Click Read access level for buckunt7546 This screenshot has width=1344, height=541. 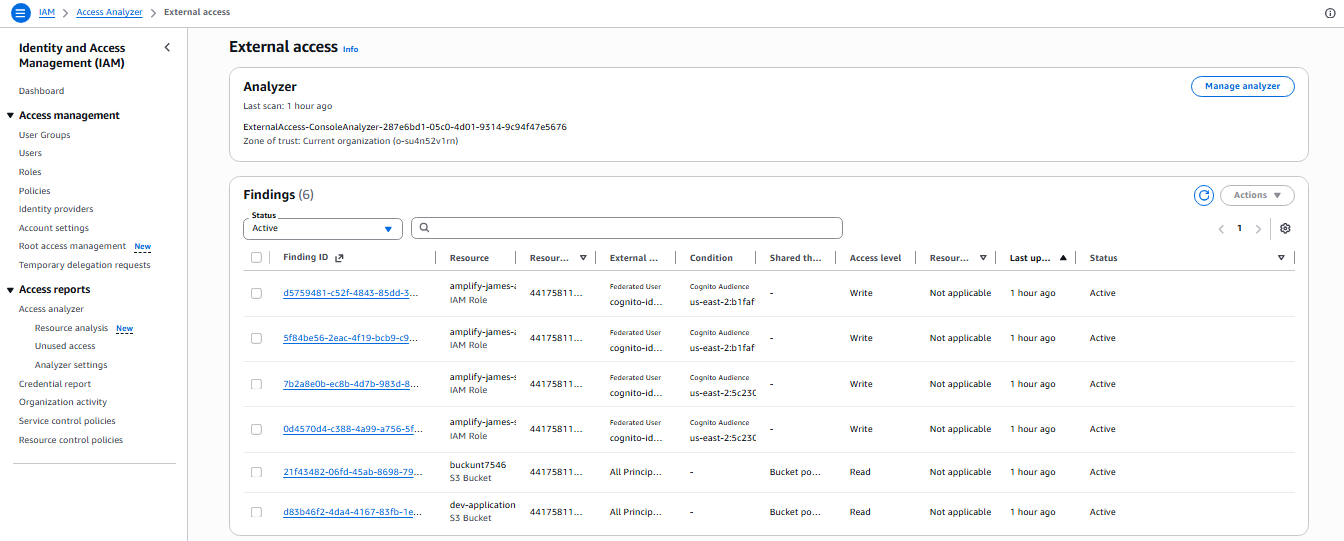pos(860,472)
